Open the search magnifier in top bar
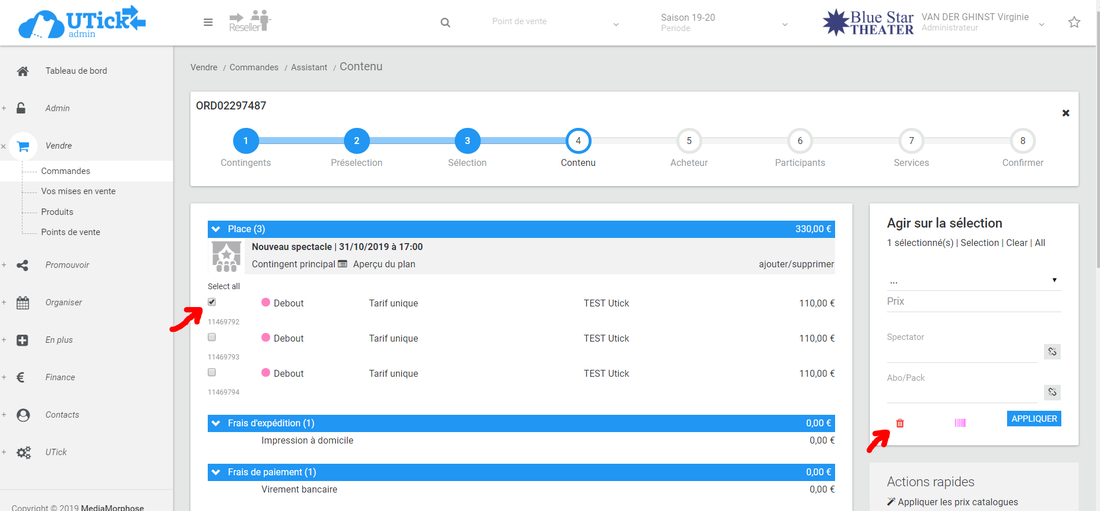This screenshot has width=1100, height=511. click(x=445, y=23)
